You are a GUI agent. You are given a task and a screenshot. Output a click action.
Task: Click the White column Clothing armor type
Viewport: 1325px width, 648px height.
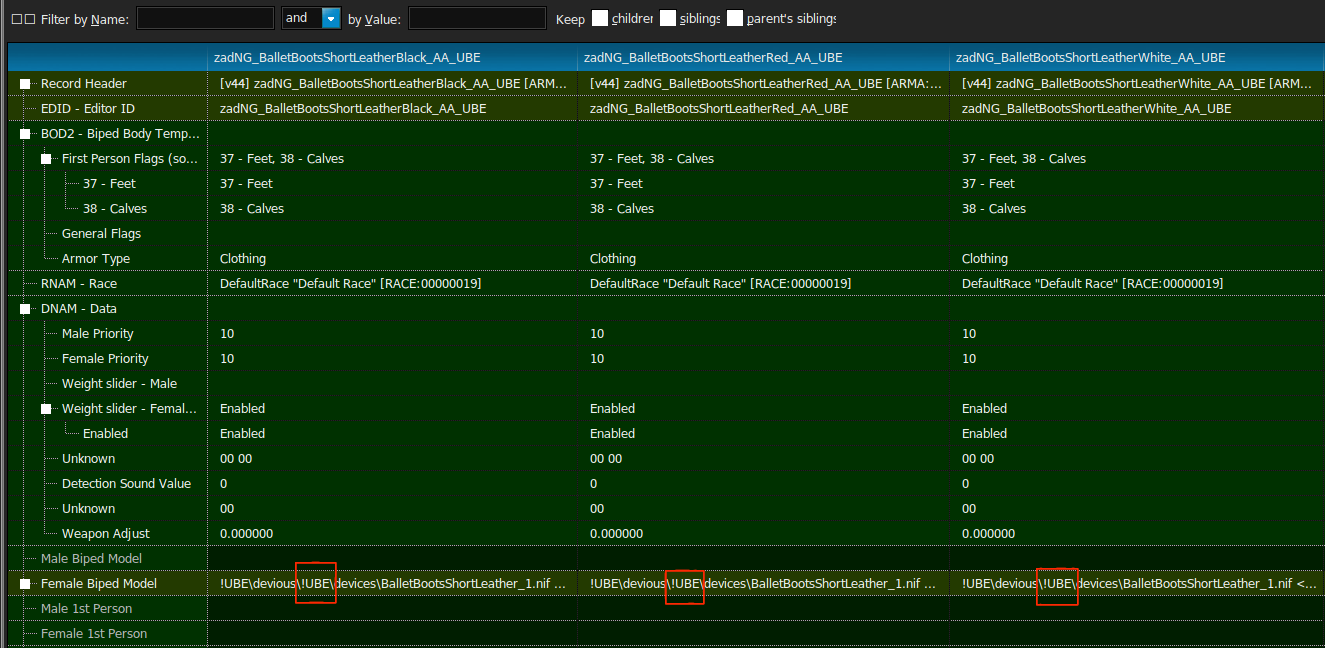(985, 259)
